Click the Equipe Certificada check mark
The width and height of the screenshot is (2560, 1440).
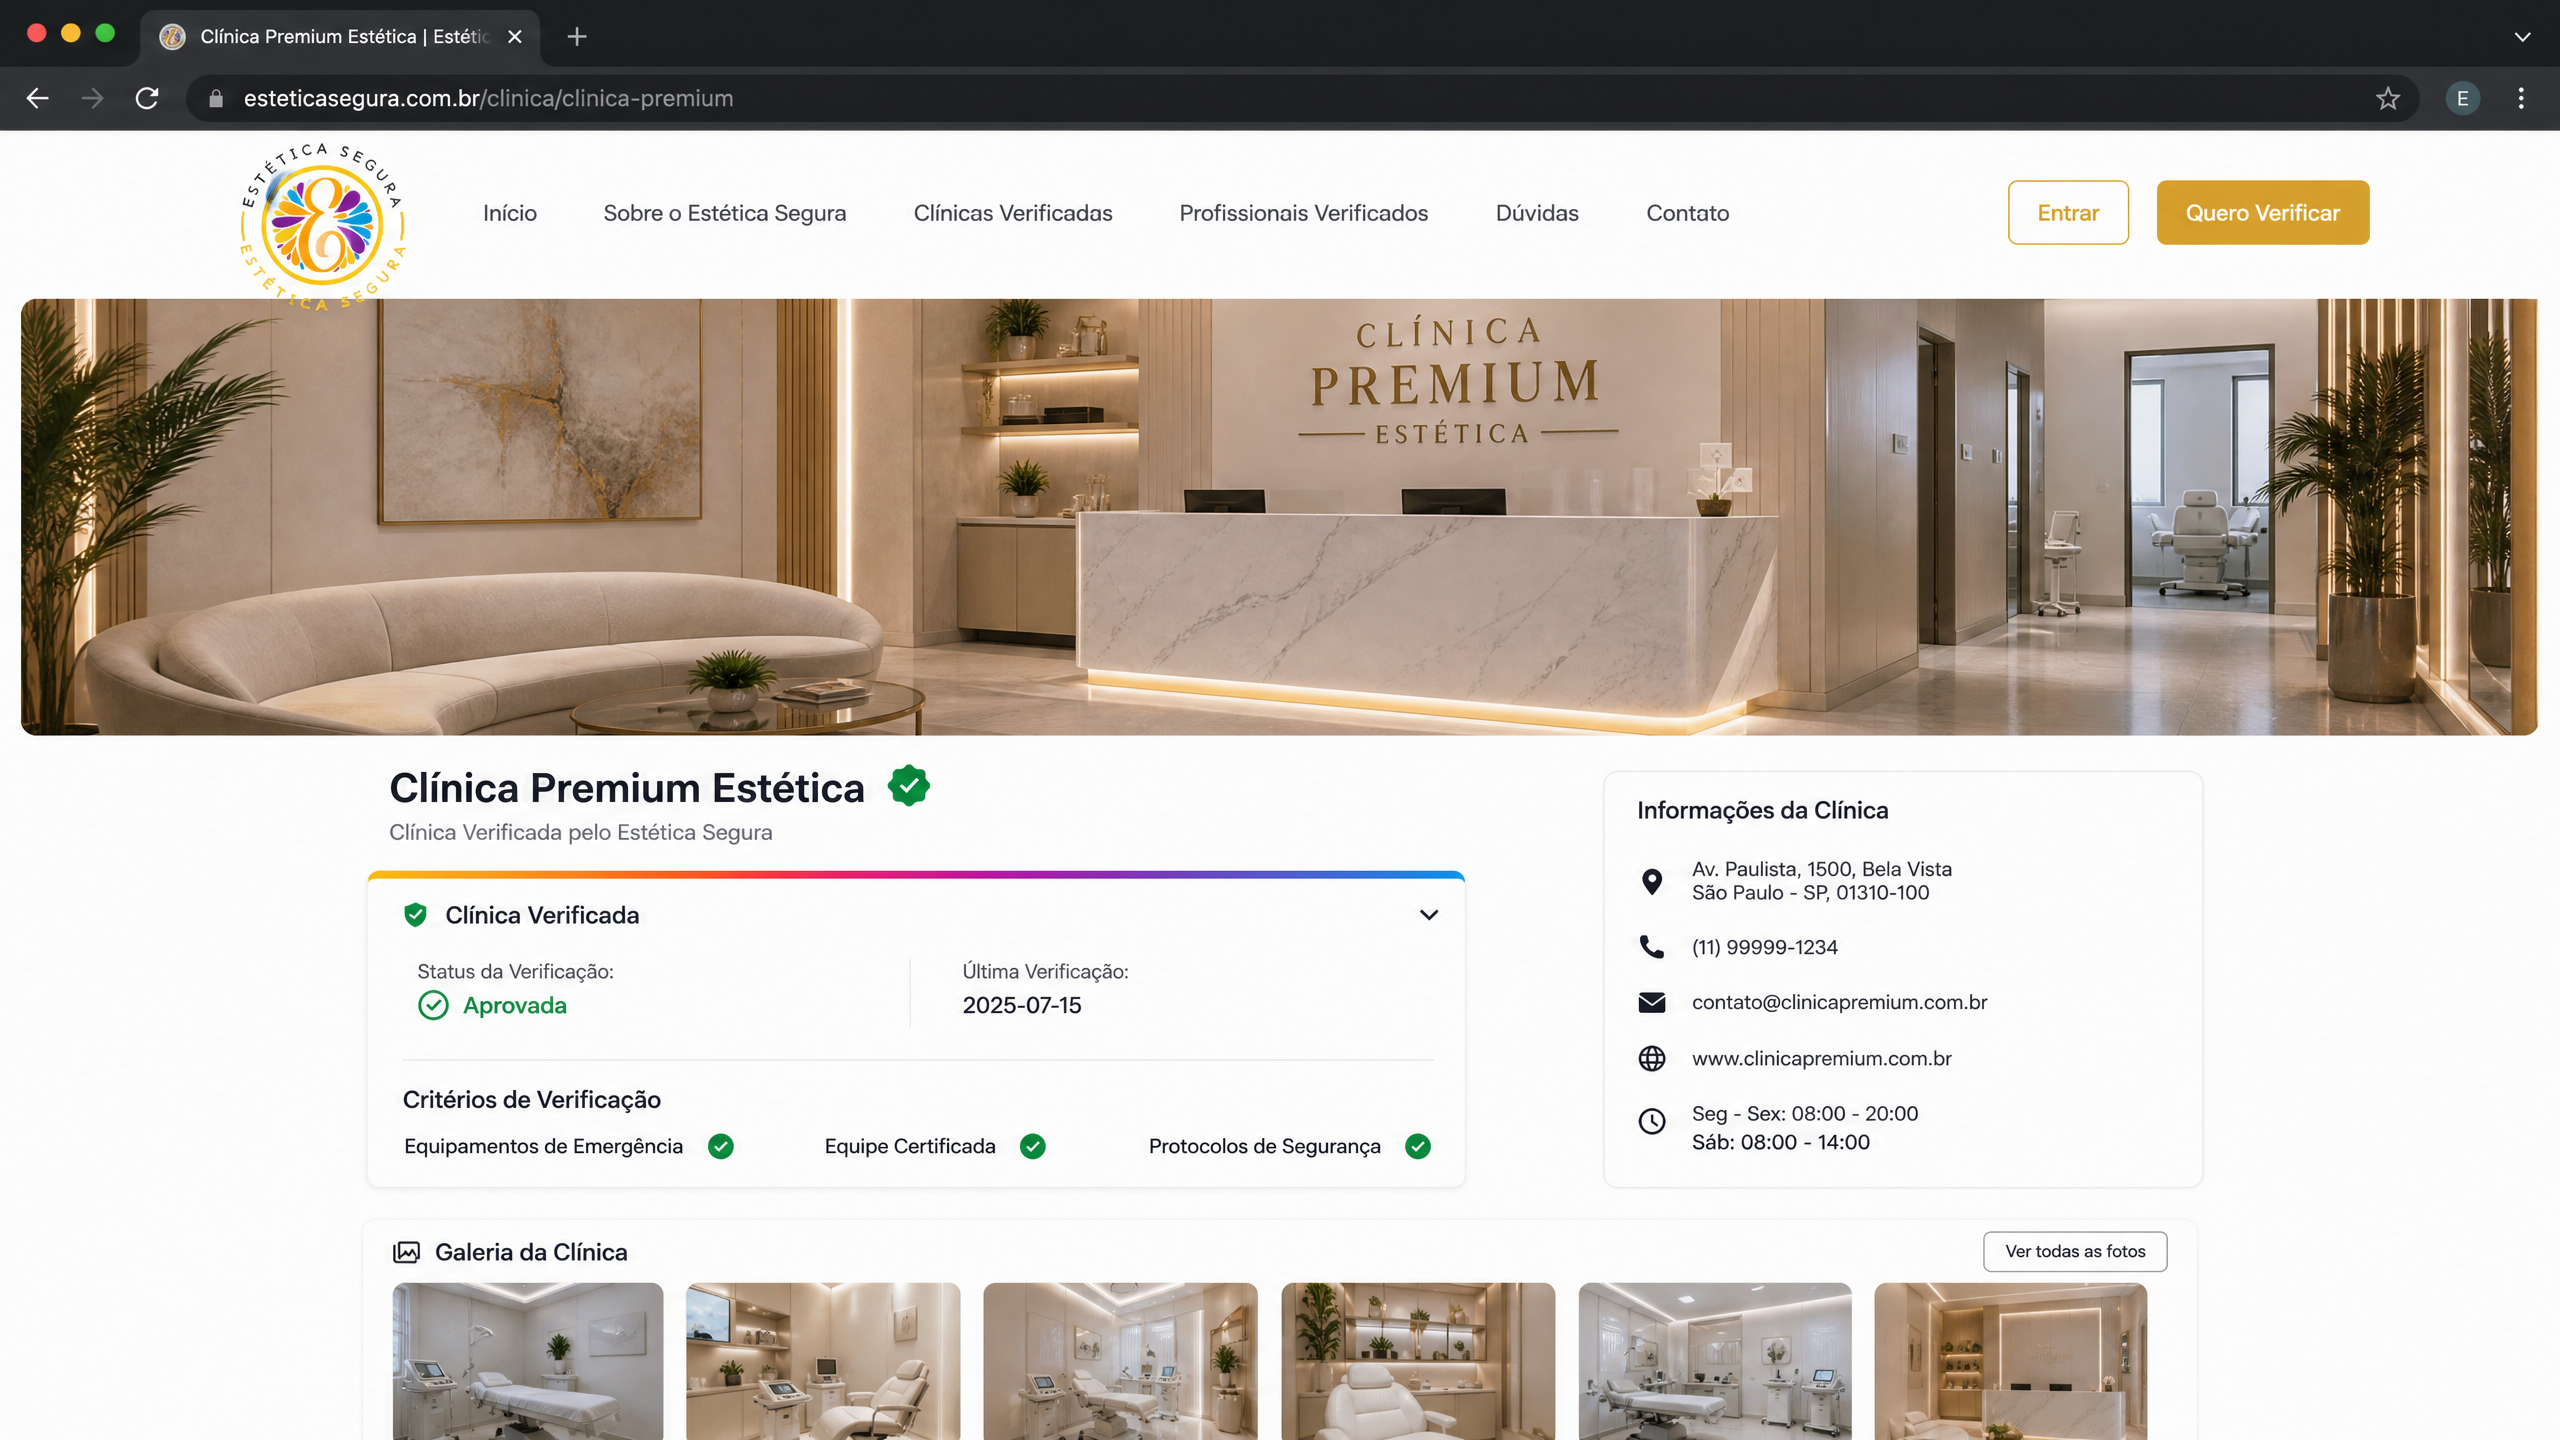pyautogui.click(x=1033, y=1146)
